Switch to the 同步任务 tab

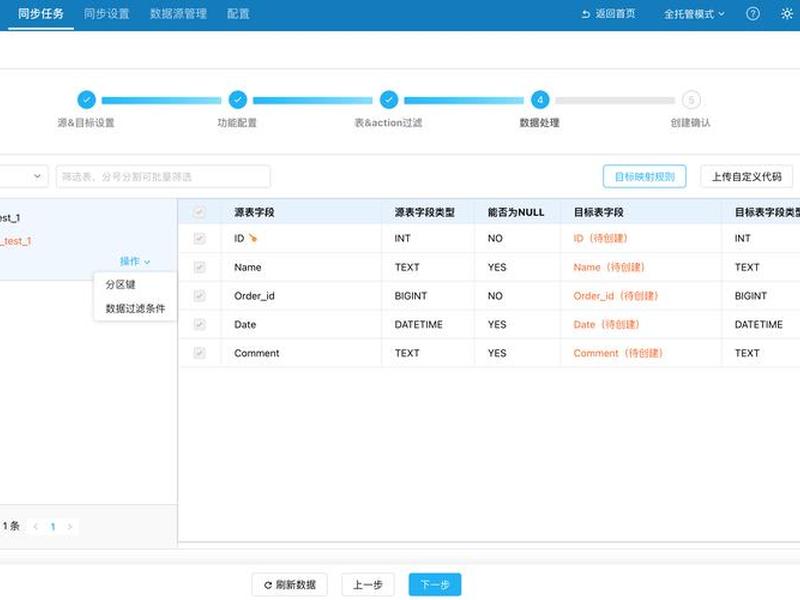[41, 14]
